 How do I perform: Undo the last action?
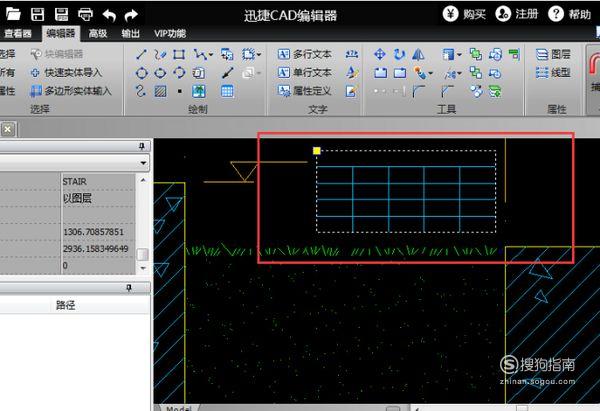pyautogui.click(x=109, y=15)
